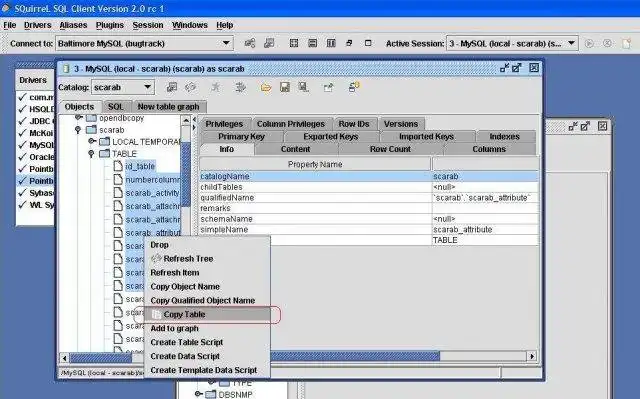Viewport: 640px width, 399px height.
Task: Click tree pane horizontal scrollbar left arrow
Action: 64,358
